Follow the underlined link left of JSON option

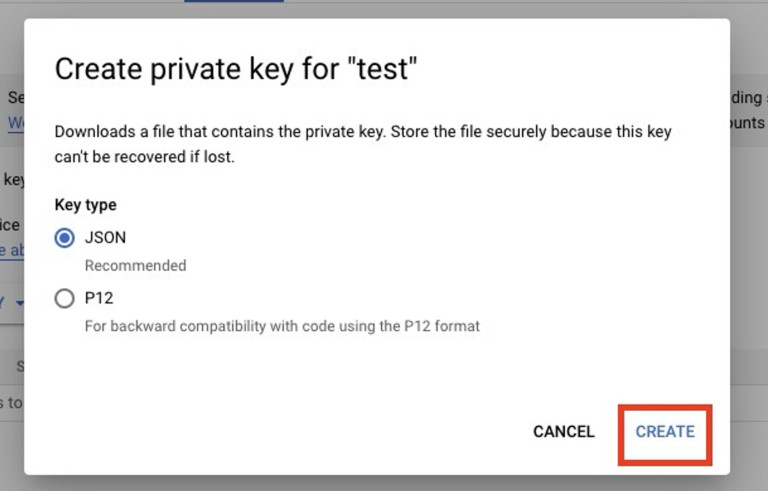click(x=10, y=251)
